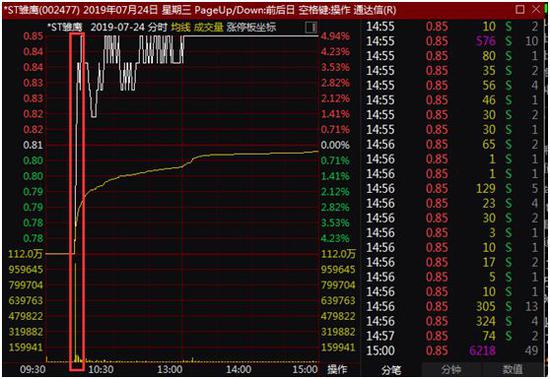Select the tick row with volume 35
Image resolution: width=550 pixels, height=379 pixels.
(452, 71)
